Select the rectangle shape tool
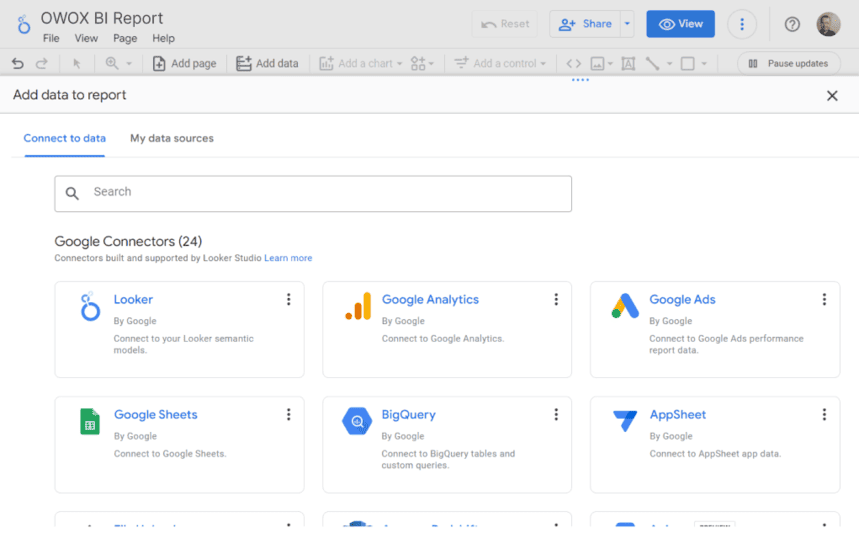 688,64
